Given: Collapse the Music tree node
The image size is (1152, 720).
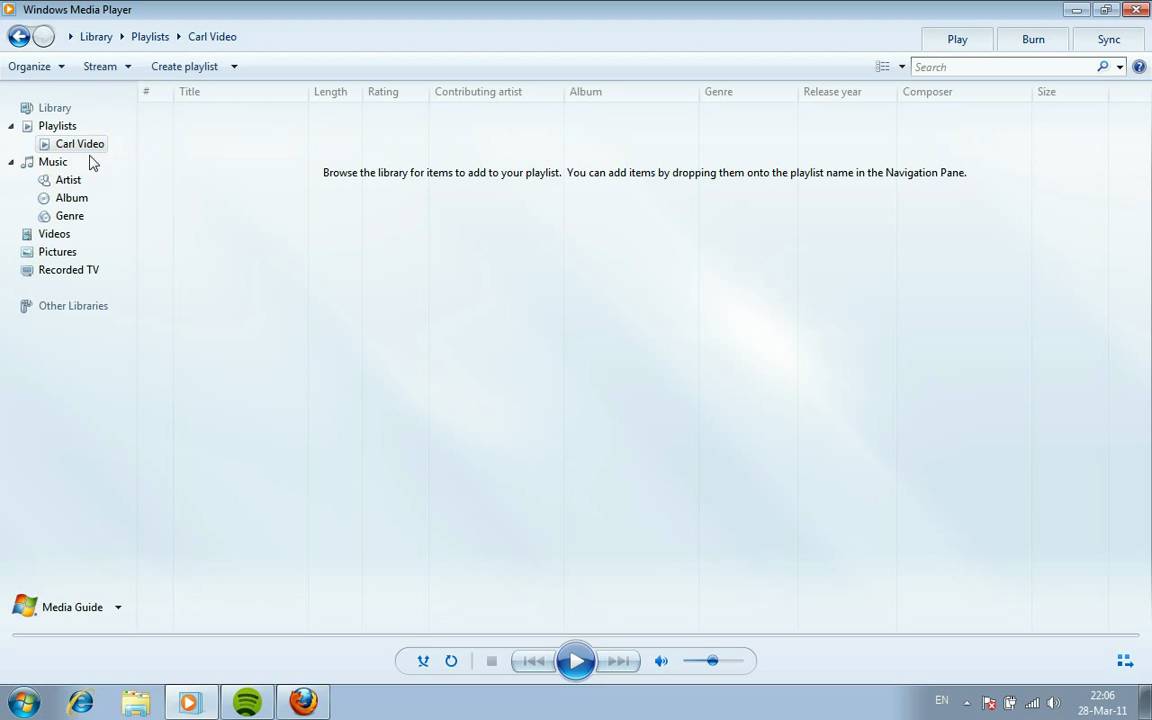Looking at the screenshot, I should [x=11, y=162].
